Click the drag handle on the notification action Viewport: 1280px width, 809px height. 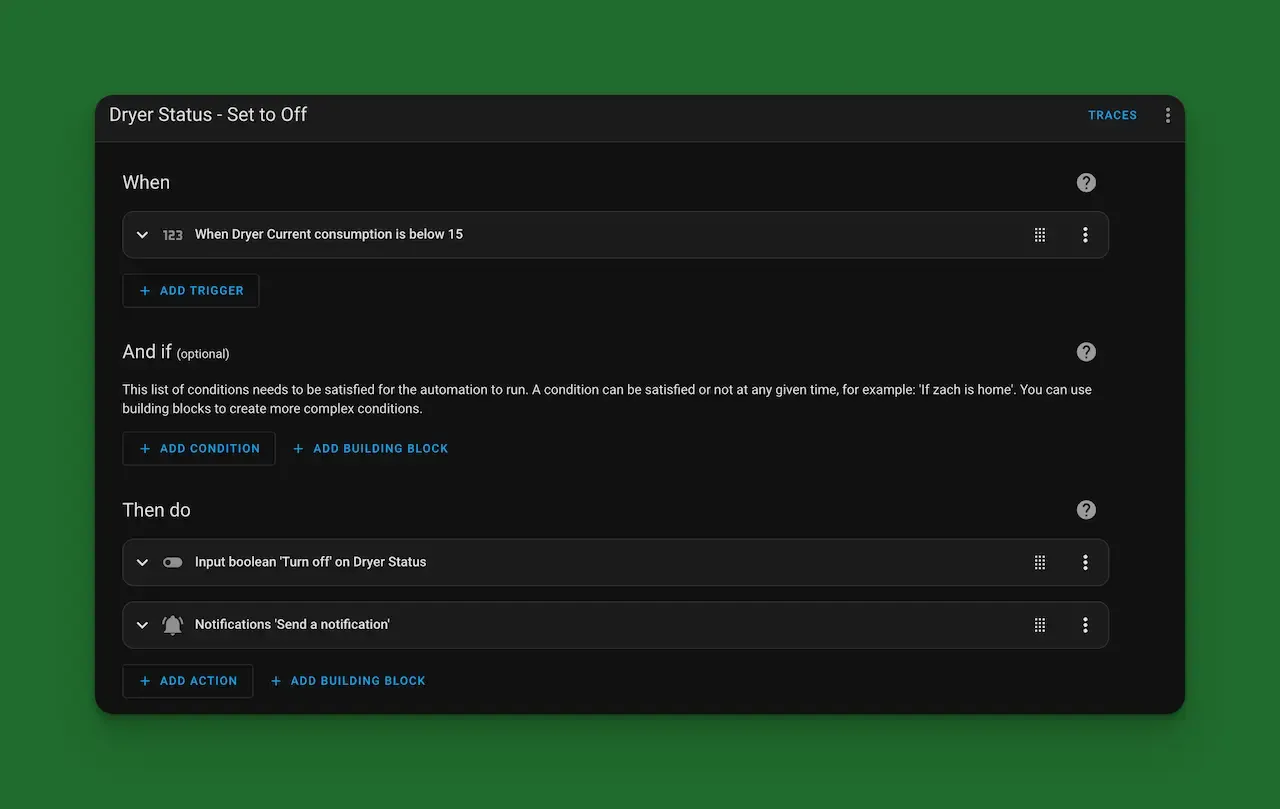[x=1039, y=624]
